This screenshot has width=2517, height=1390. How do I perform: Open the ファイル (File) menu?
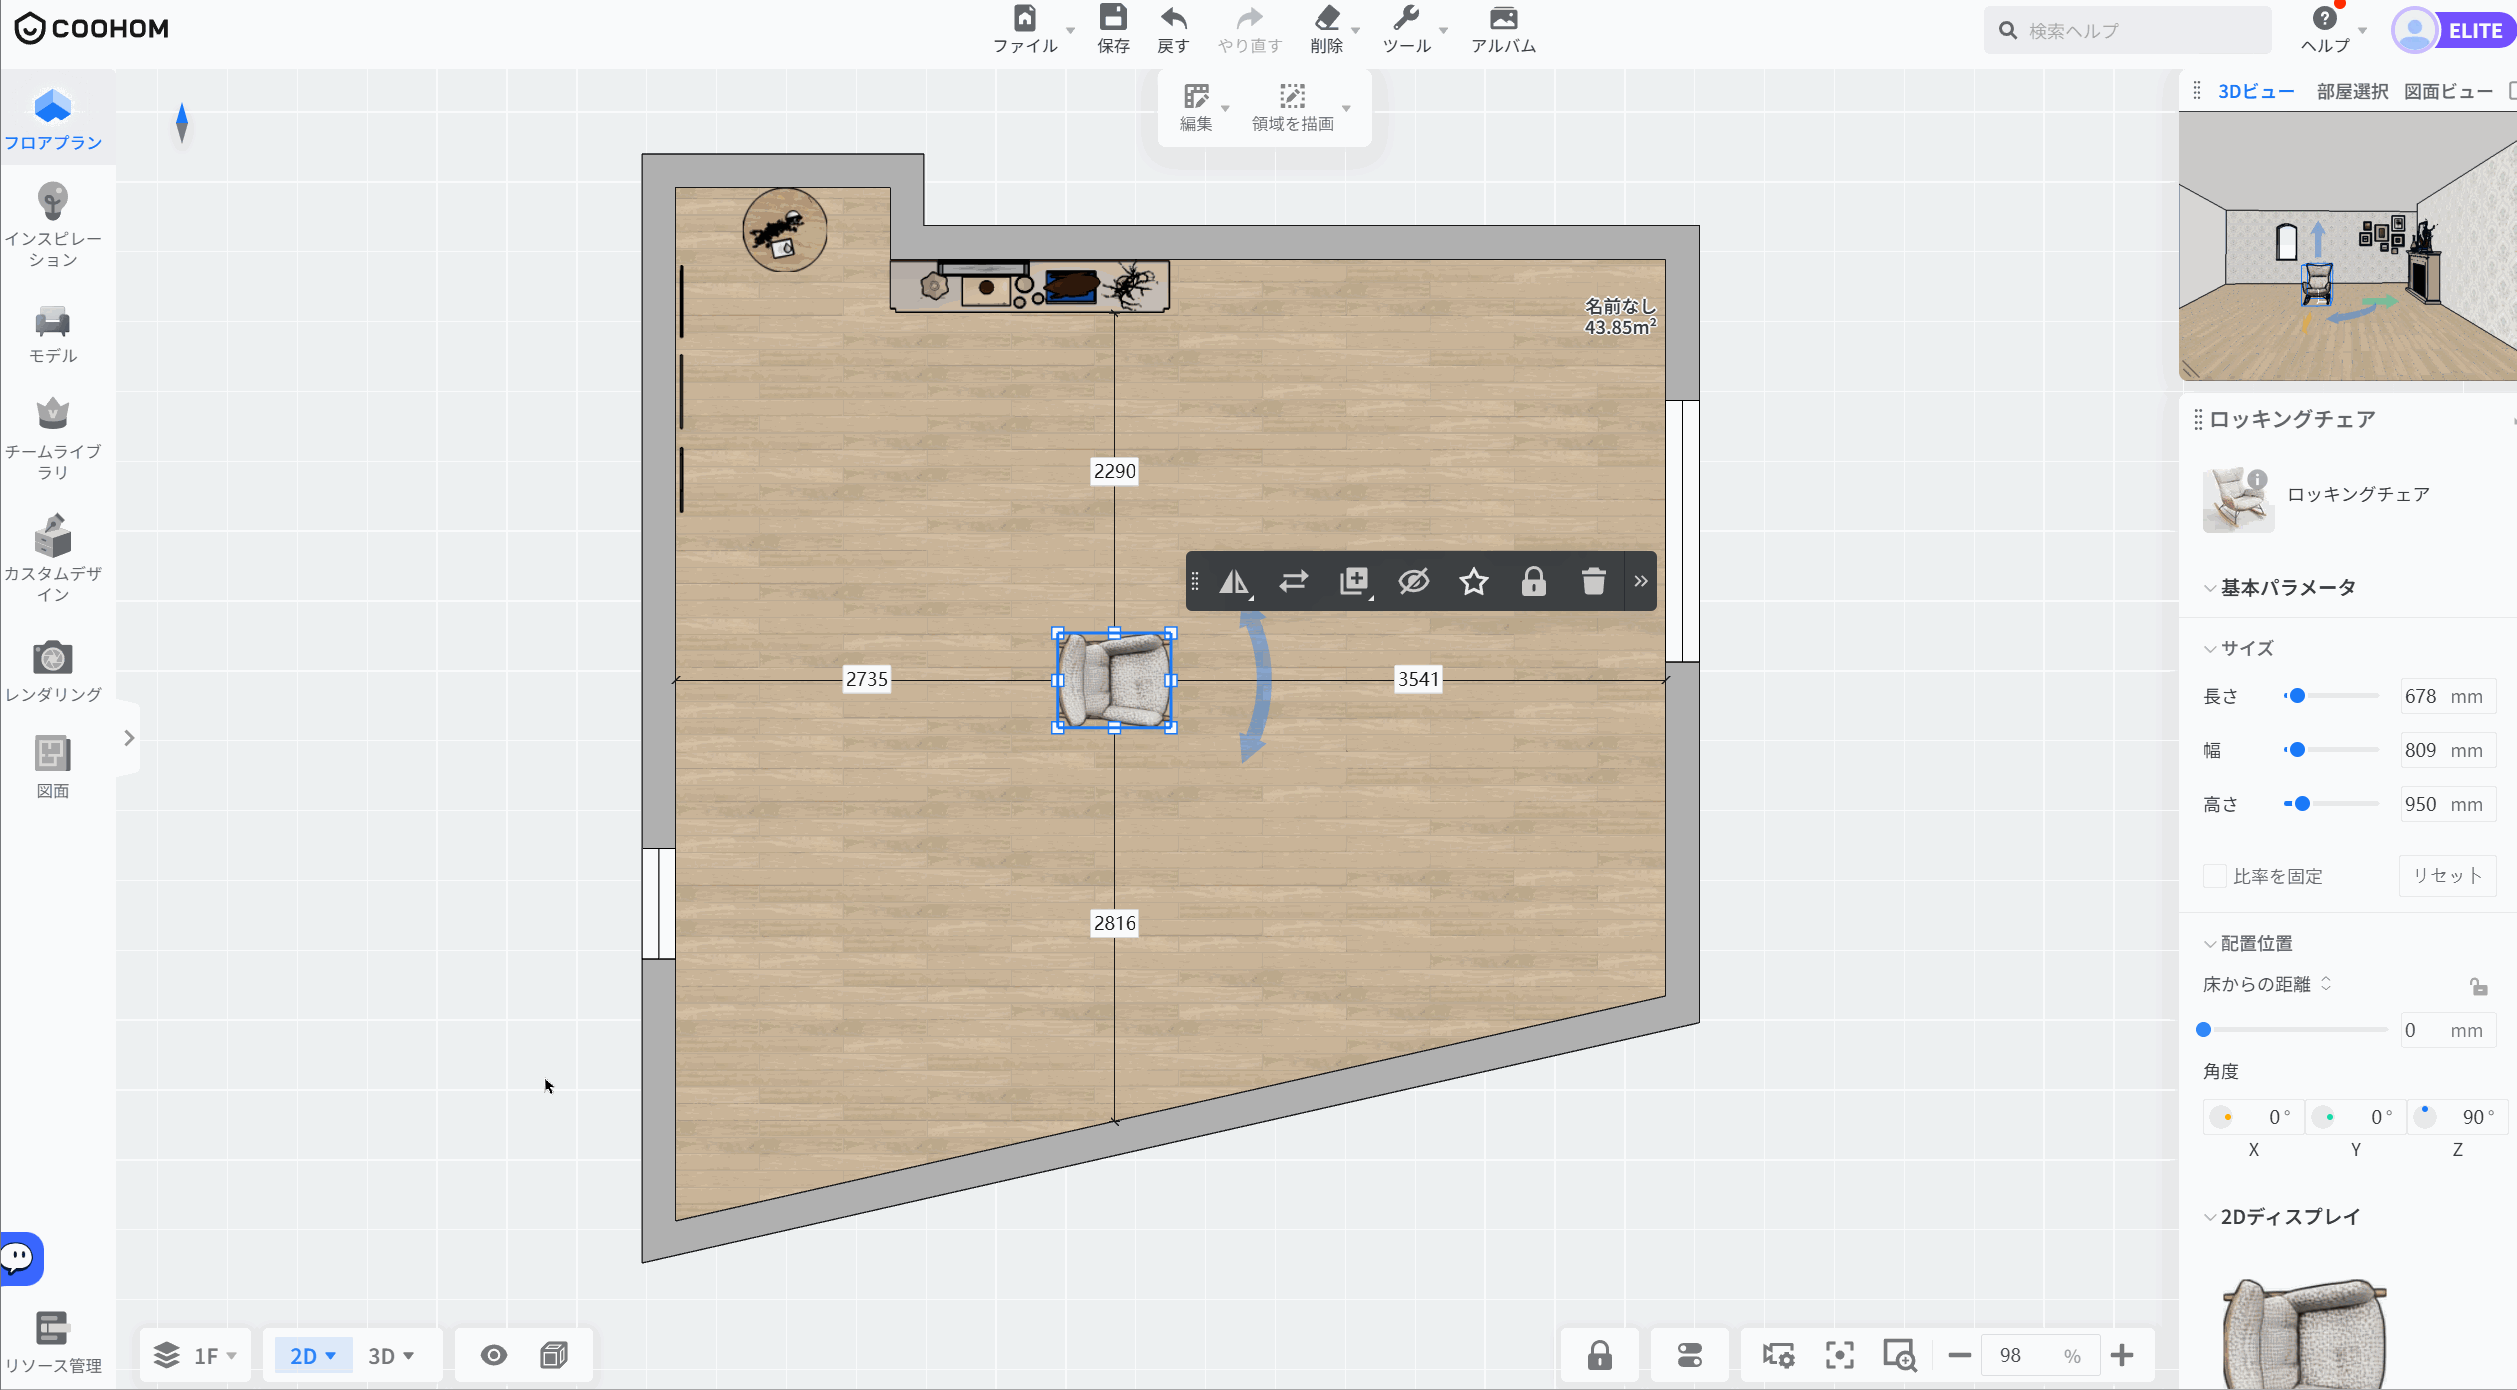coord(1025,29)
